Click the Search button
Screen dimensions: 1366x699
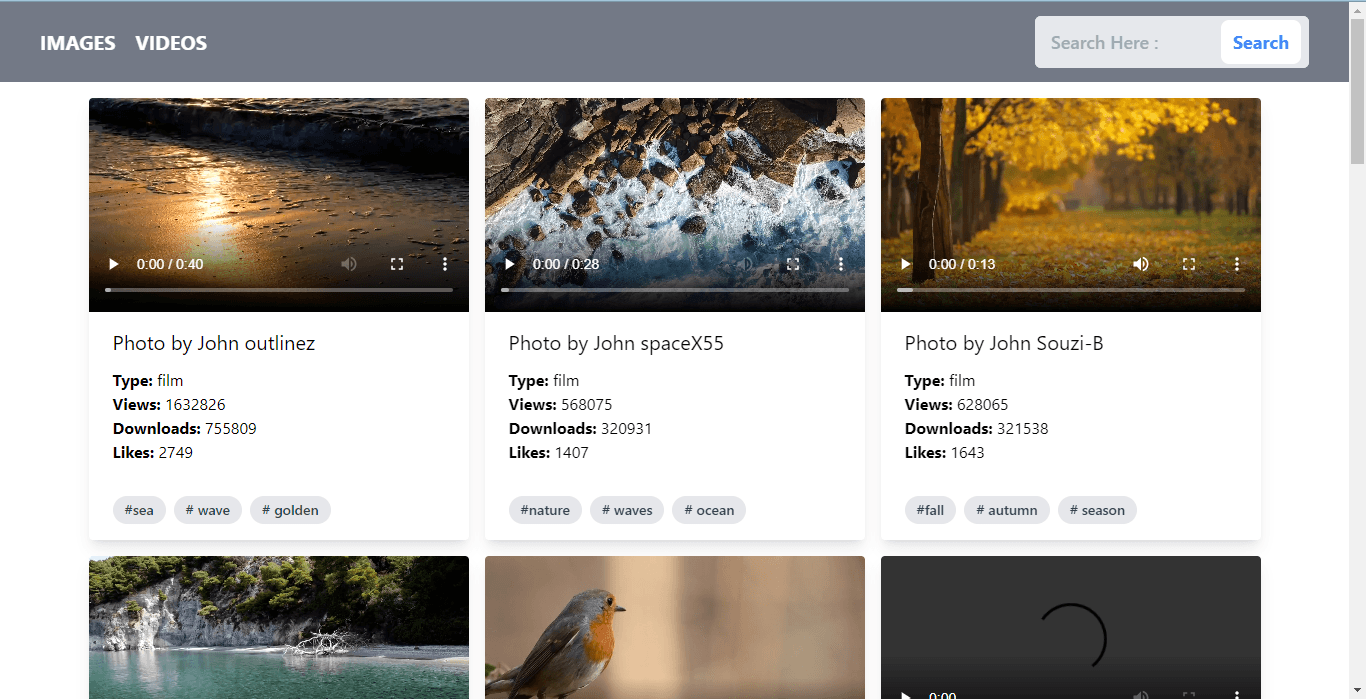(x=1261, y=43)
